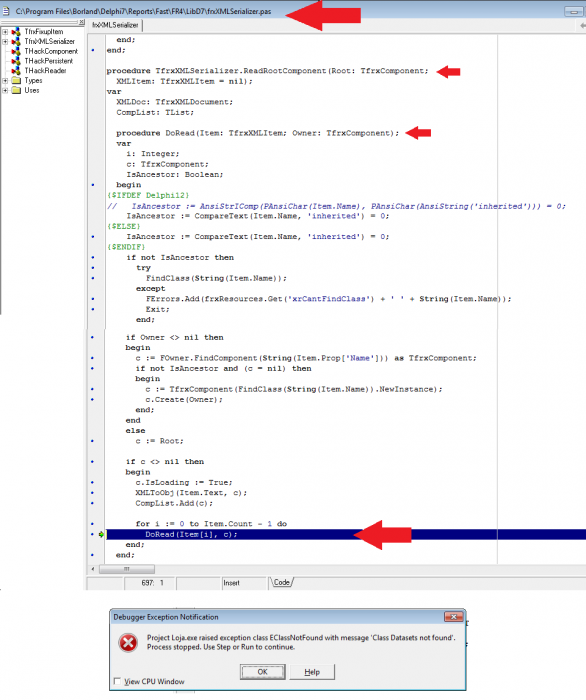Screen dimensions: 586x700
Task: Click the Types folder icon
Action: click(x=17, y=80)
